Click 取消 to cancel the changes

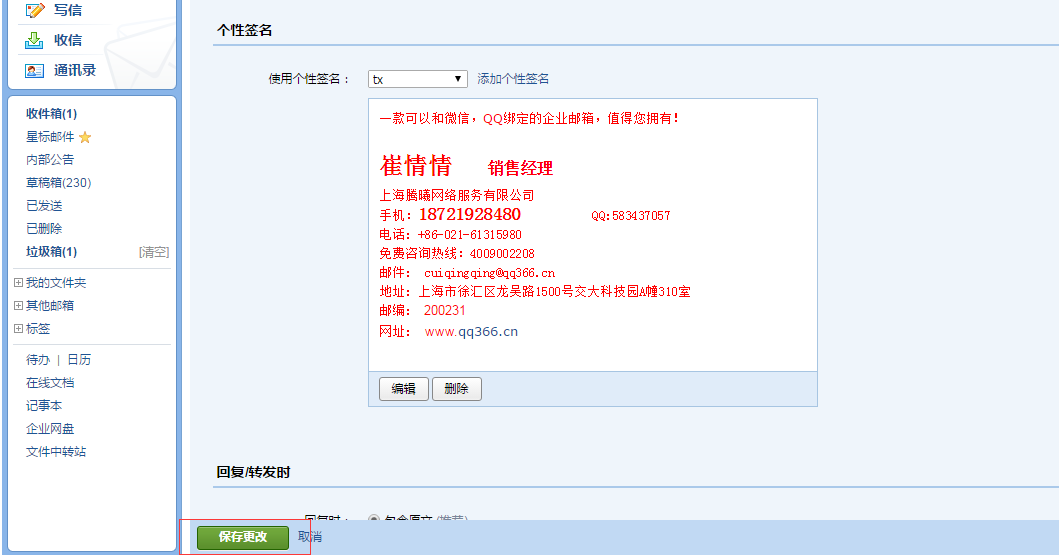tap(310, 537)
